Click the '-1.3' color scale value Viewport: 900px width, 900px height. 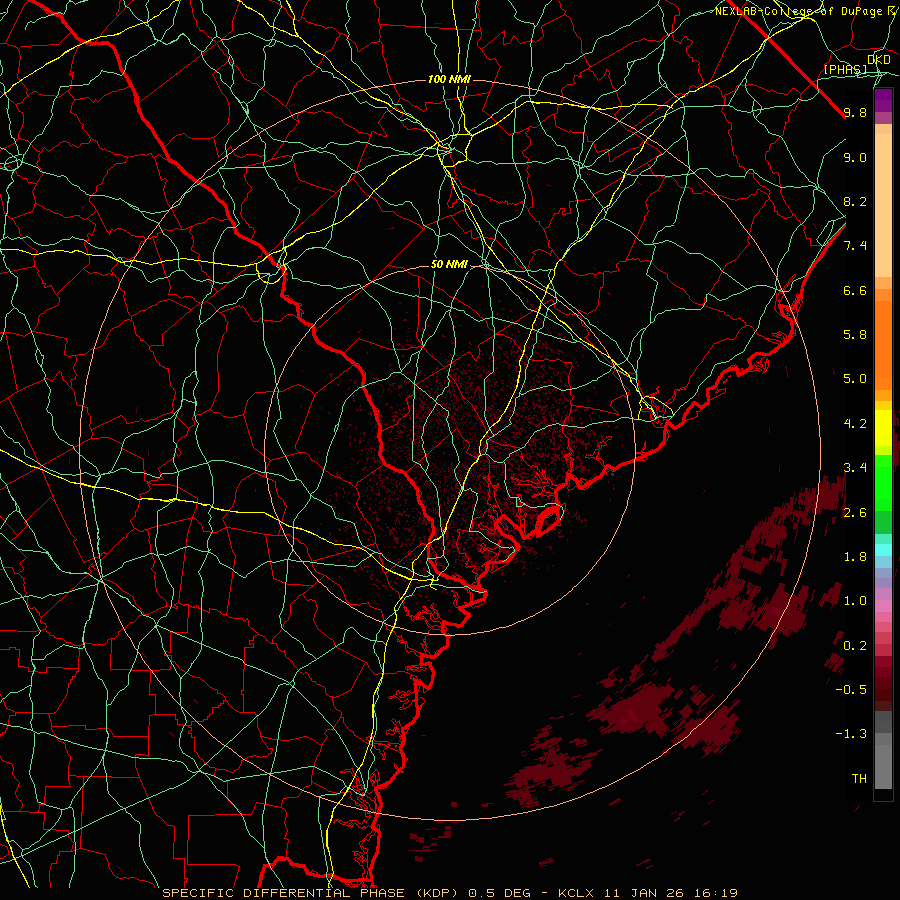851,734
